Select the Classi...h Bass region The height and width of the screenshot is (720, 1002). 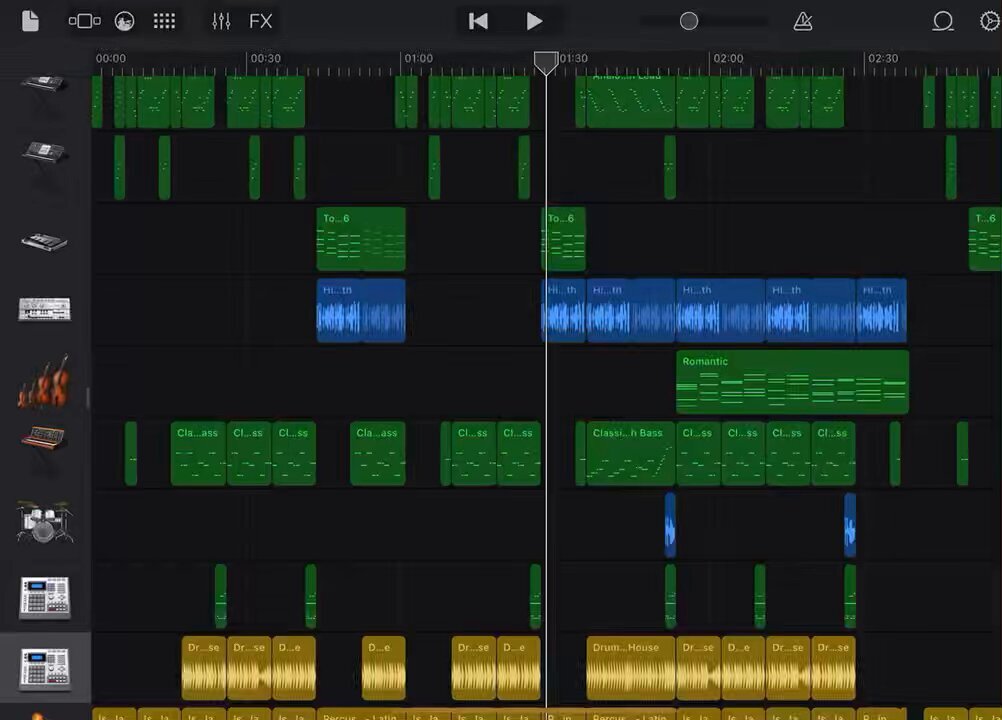pos(630,453)
